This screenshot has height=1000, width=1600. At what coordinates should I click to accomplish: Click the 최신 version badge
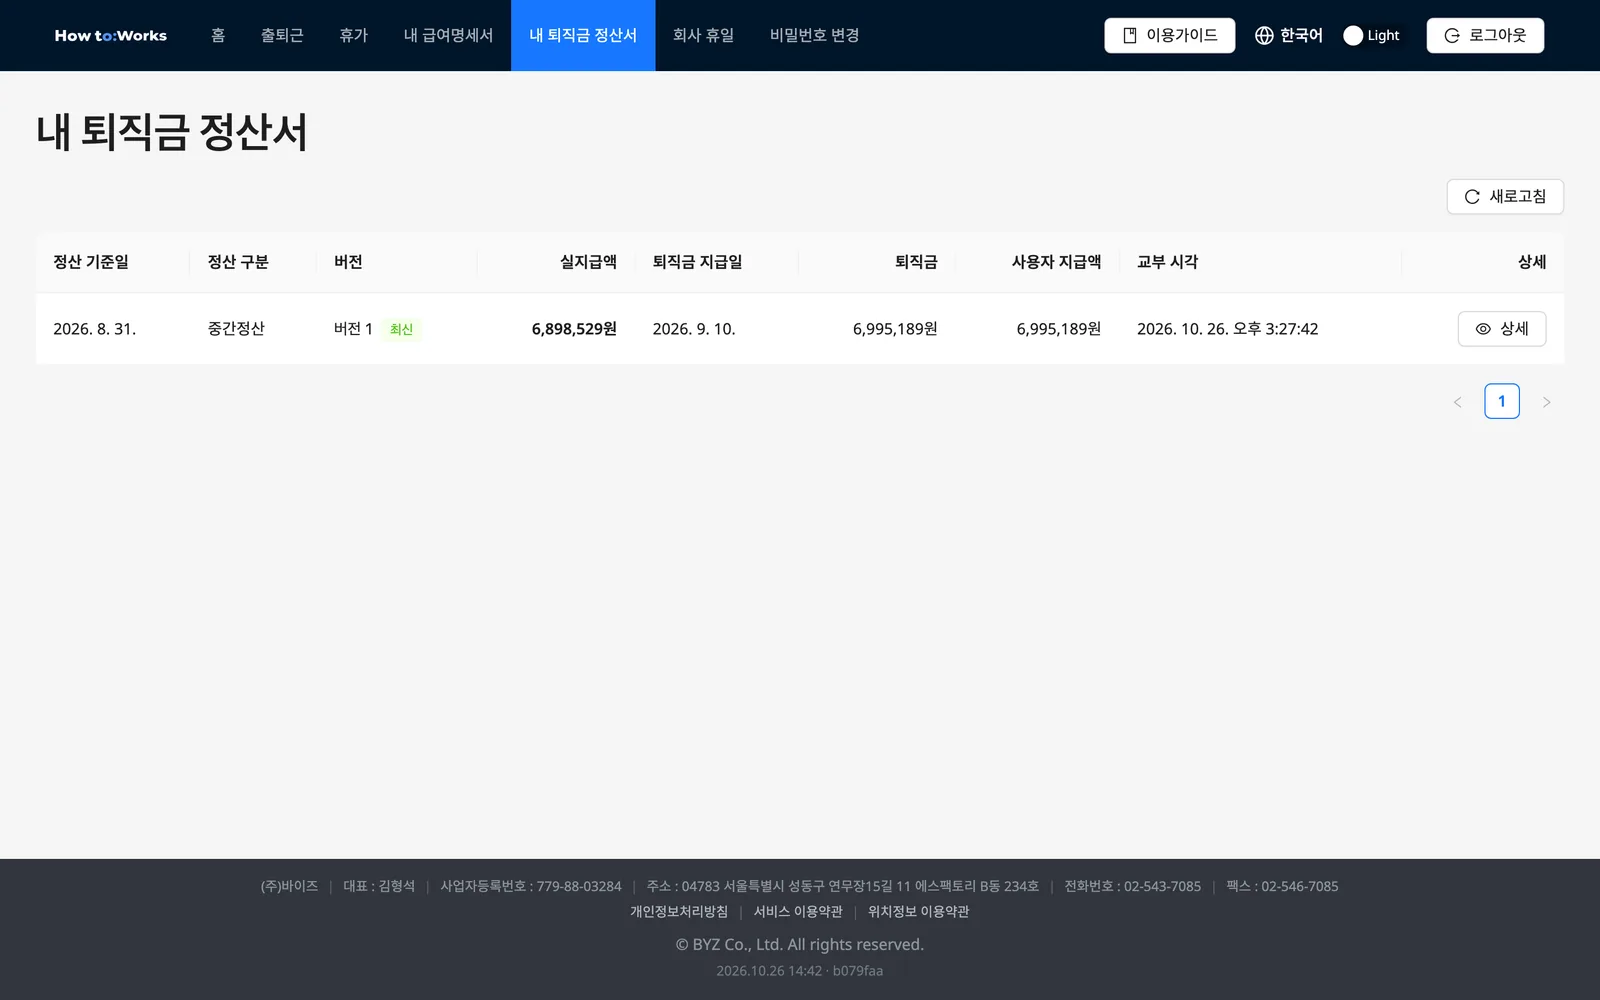click(x=402, y=329)
